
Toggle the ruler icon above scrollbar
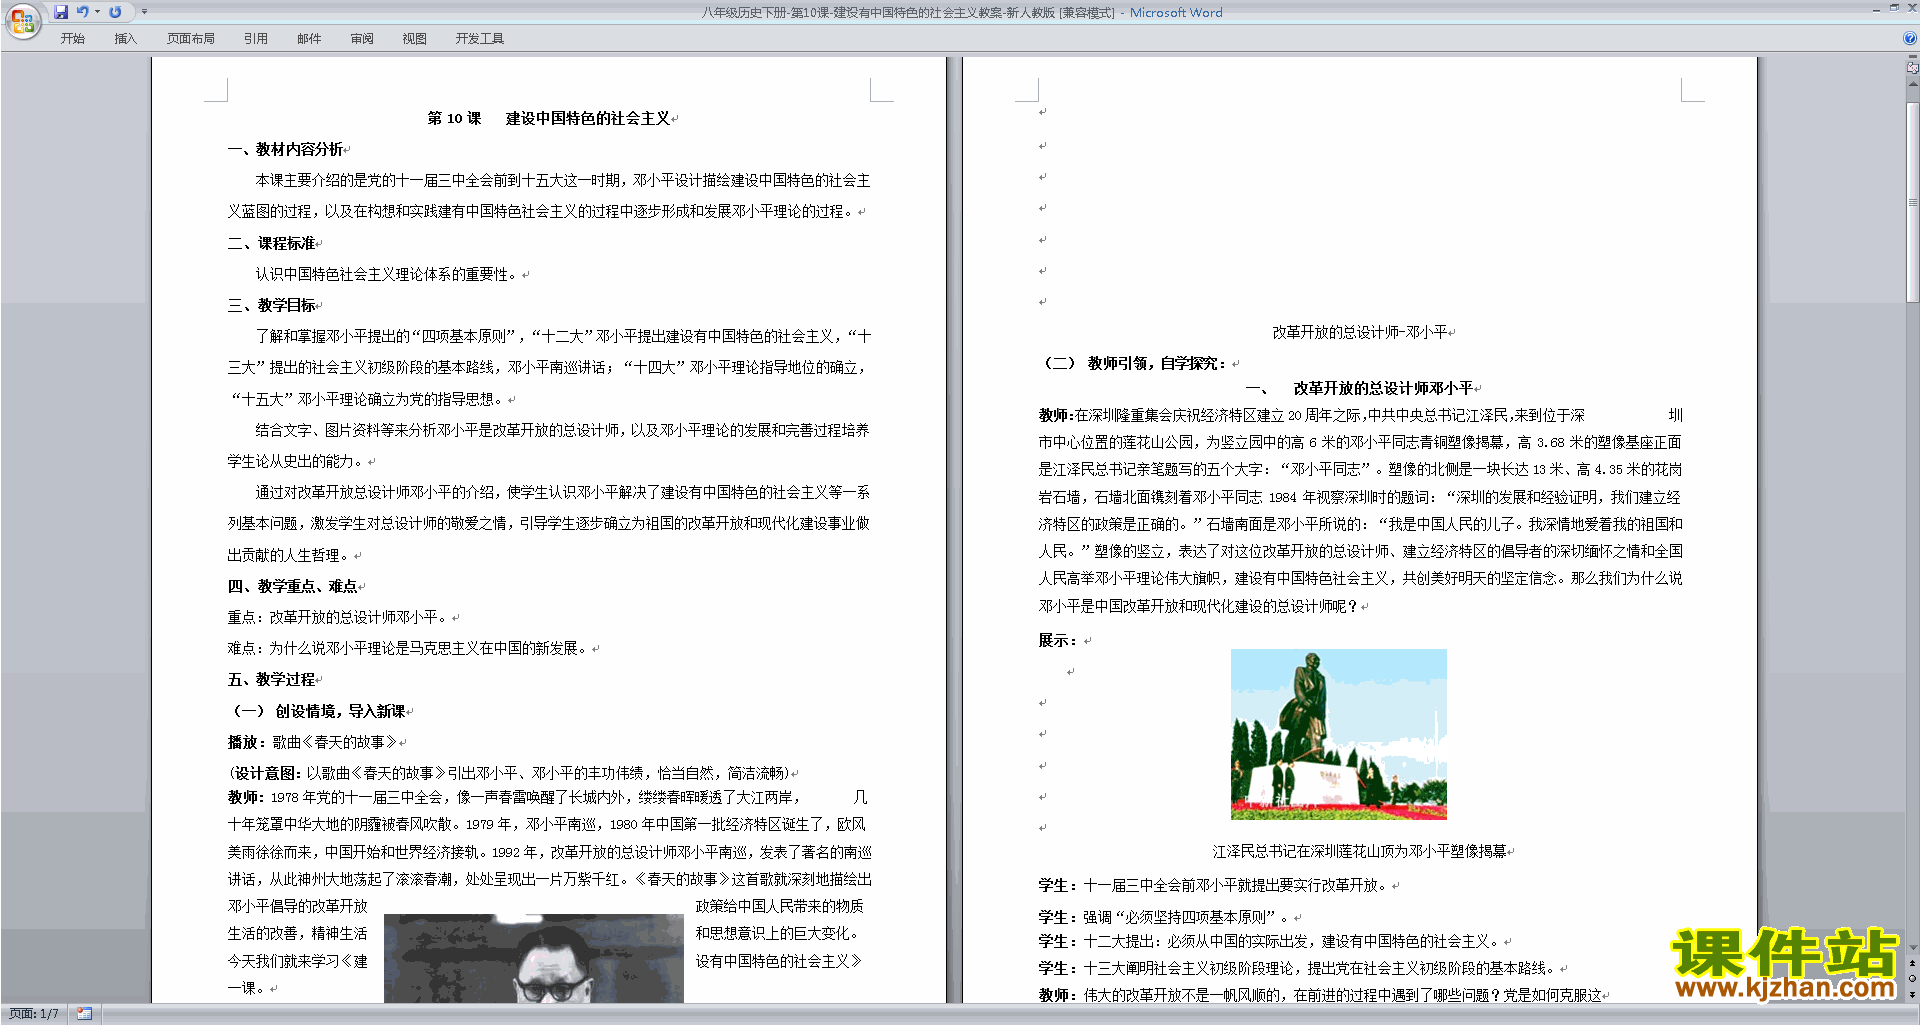click(x=1913, y=69)
